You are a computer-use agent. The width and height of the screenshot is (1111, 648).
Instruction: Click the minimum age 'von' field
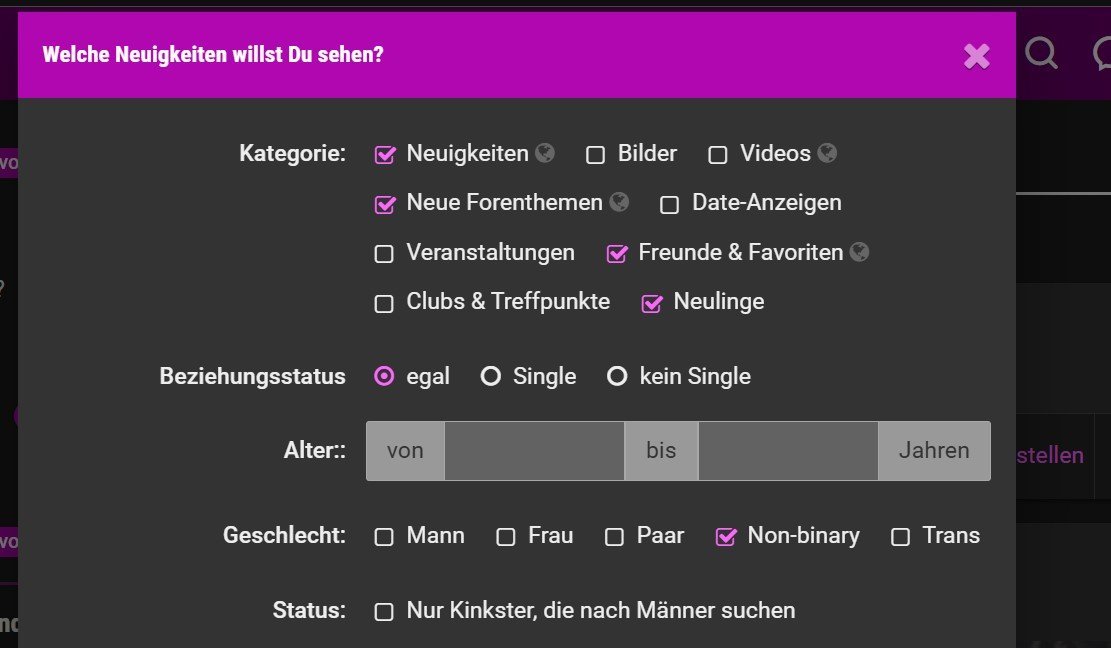click(534, 451)
